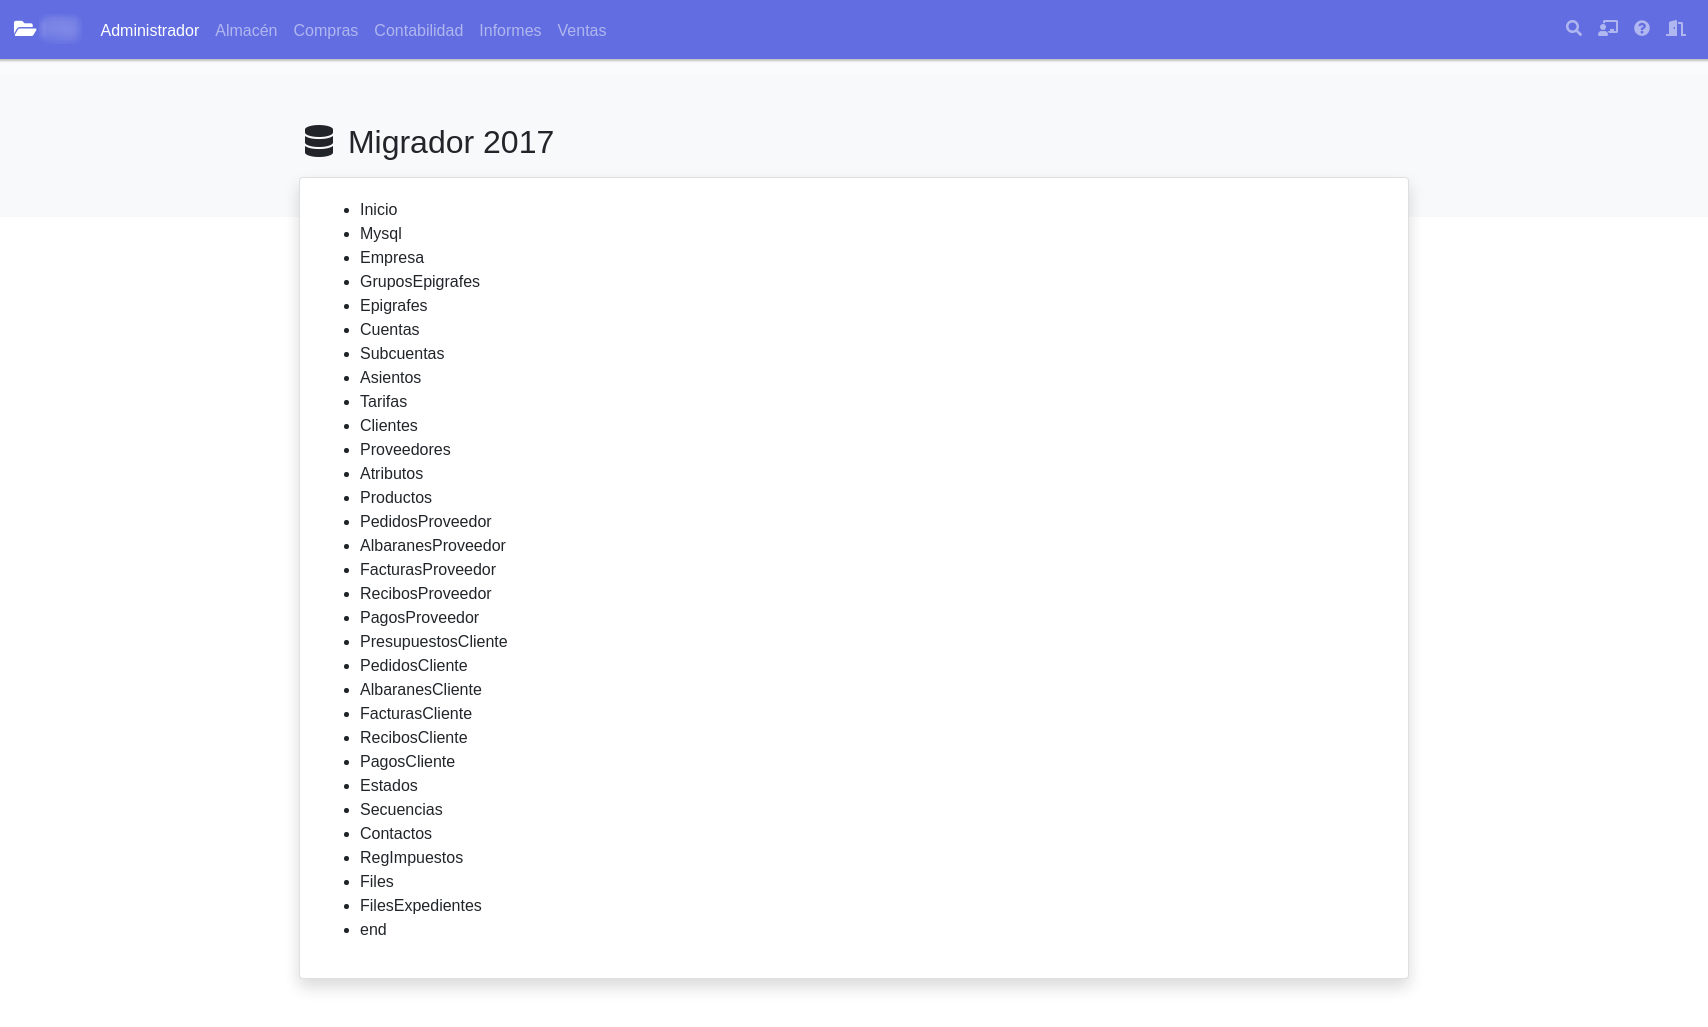Open the search magnifier icon
The height and width of the screenshot is (1027, 1708).
[x=1573, y=29]
